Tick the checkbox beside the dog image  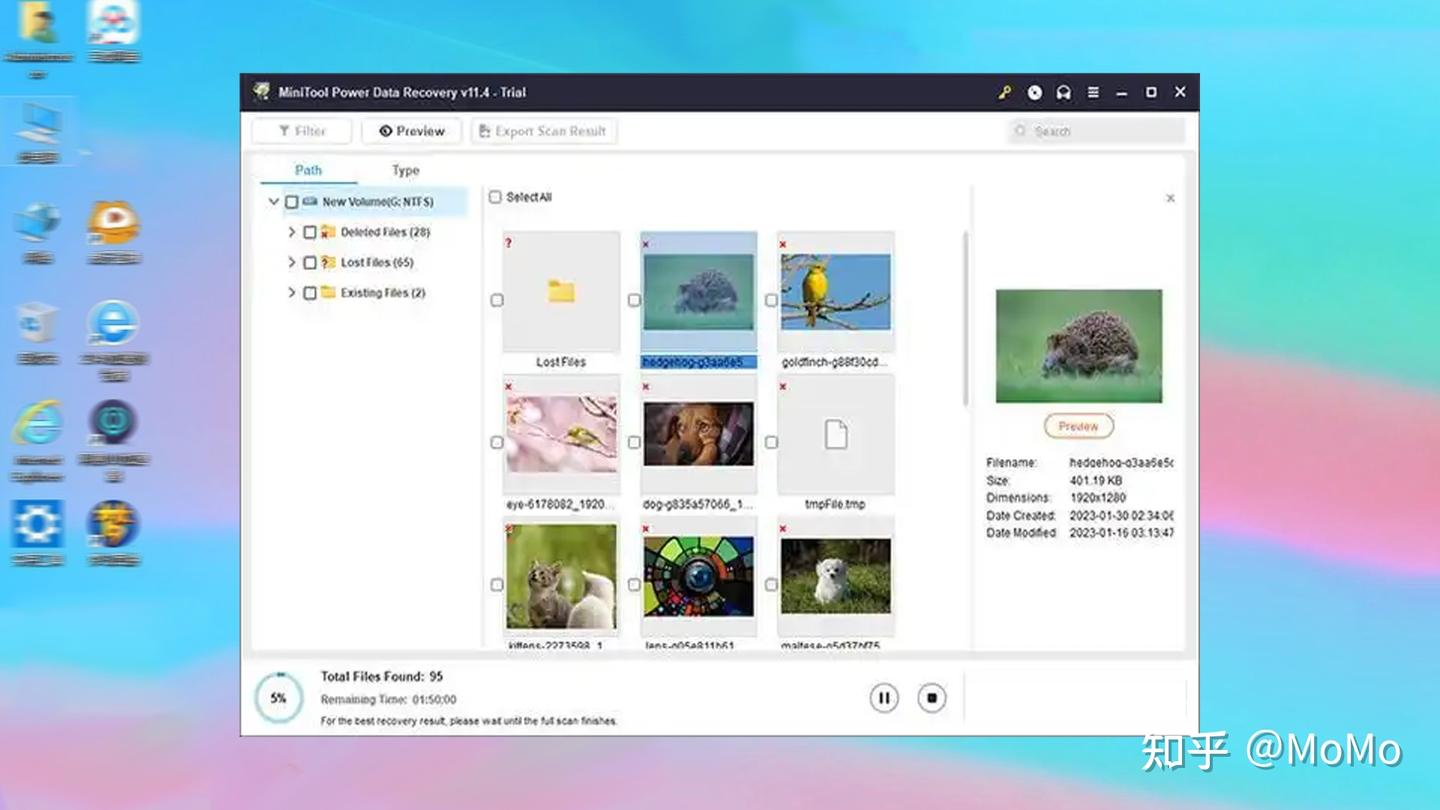click(x=634, y=442)
